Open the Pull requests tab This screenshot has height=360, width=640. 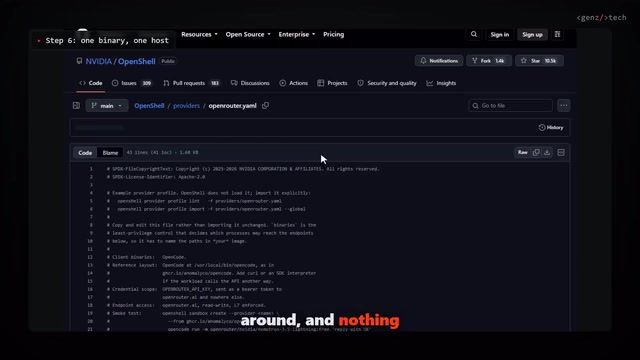(x=191, y=83)
